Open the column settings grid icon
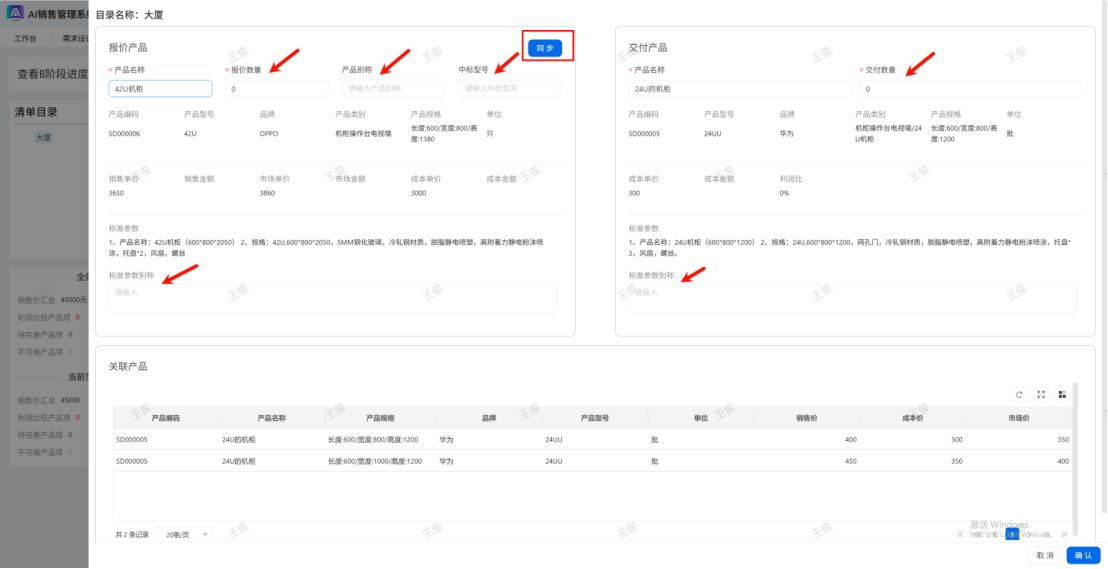Viewport: 1108px width, 569px height. [1062, 394]
